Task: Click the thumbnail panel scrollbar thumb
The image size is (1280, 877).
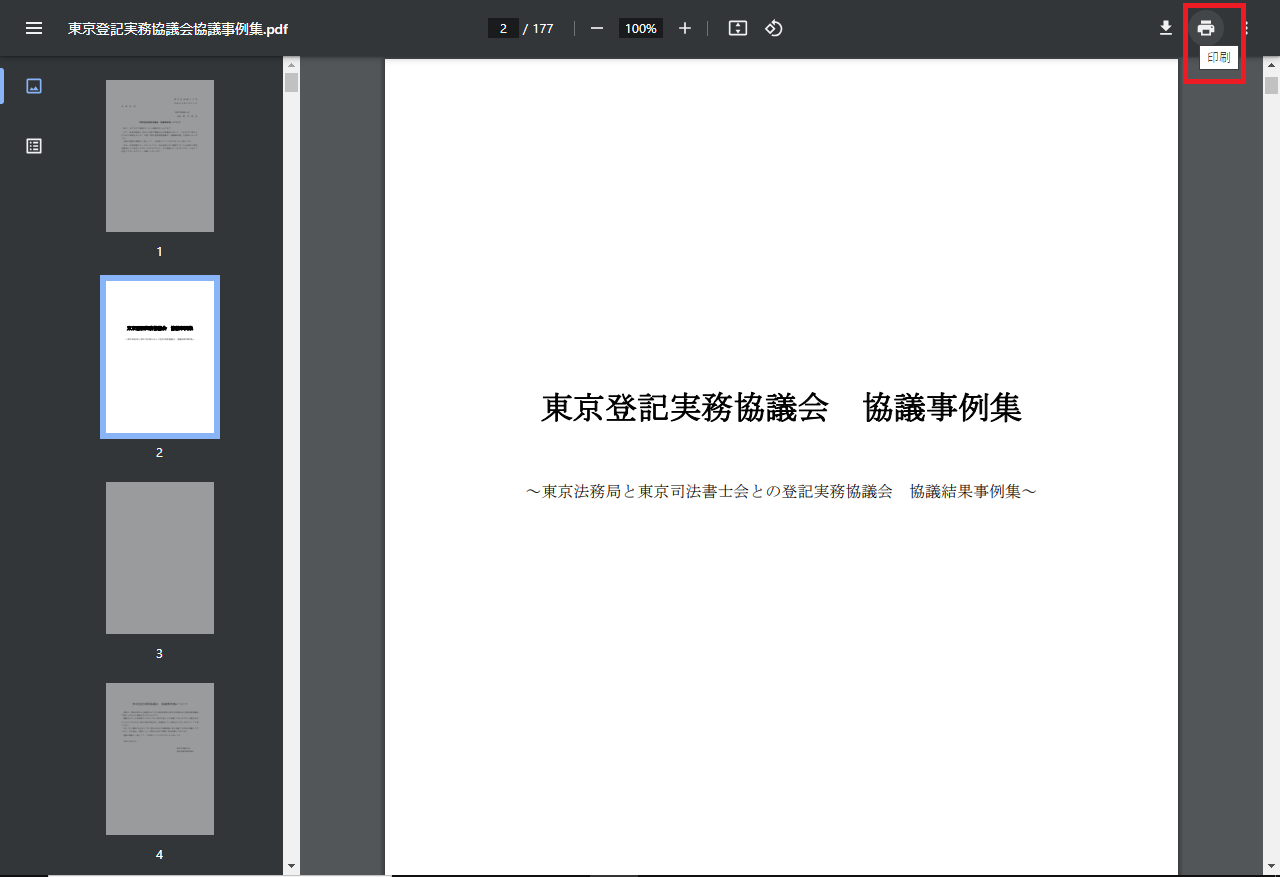Action: click(x=291, y=82)
